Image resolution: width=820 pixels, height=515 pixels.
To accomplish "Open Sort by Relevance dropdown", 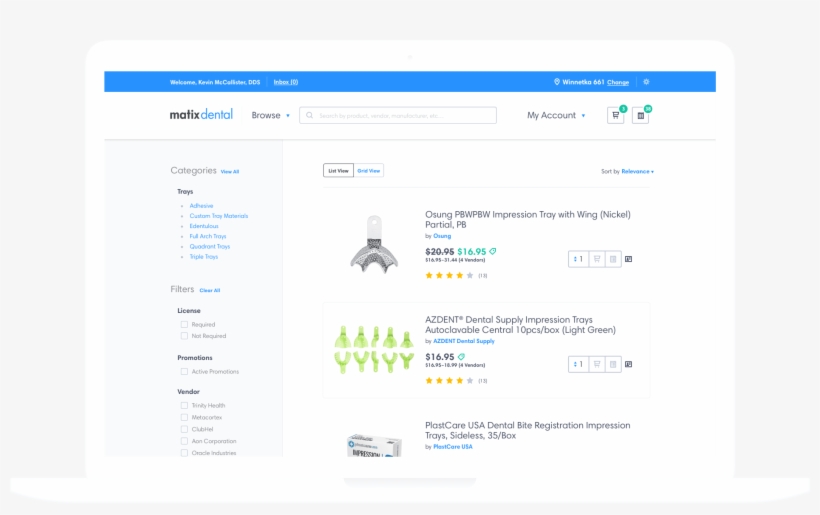I will click(637, 171).
